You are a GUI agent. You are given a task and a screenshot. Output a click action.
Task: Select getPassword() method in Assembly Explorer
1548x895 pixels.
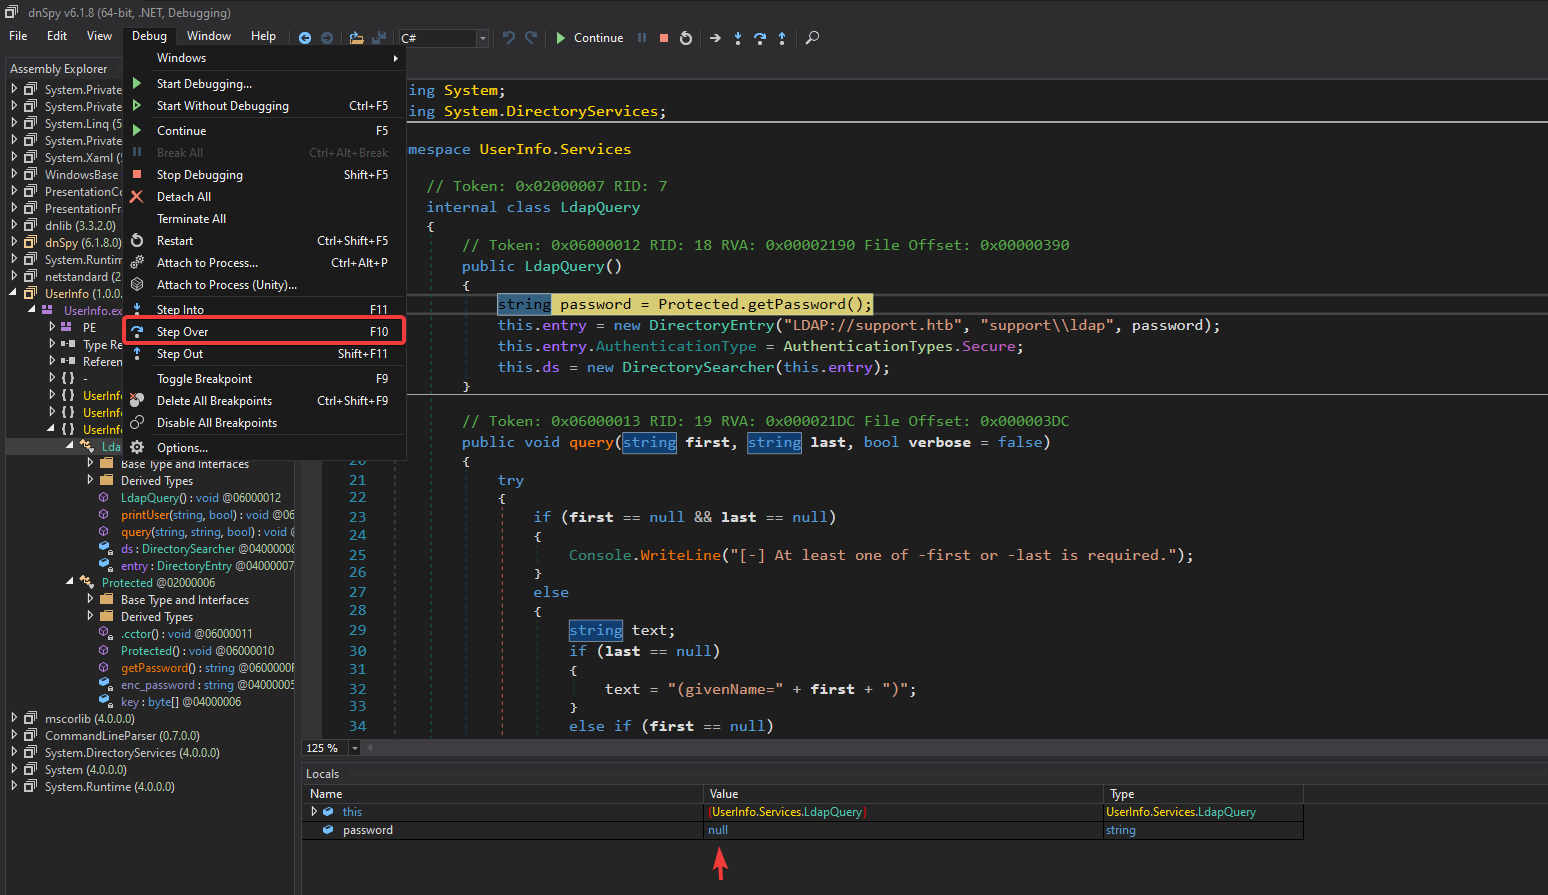(154, 668)
